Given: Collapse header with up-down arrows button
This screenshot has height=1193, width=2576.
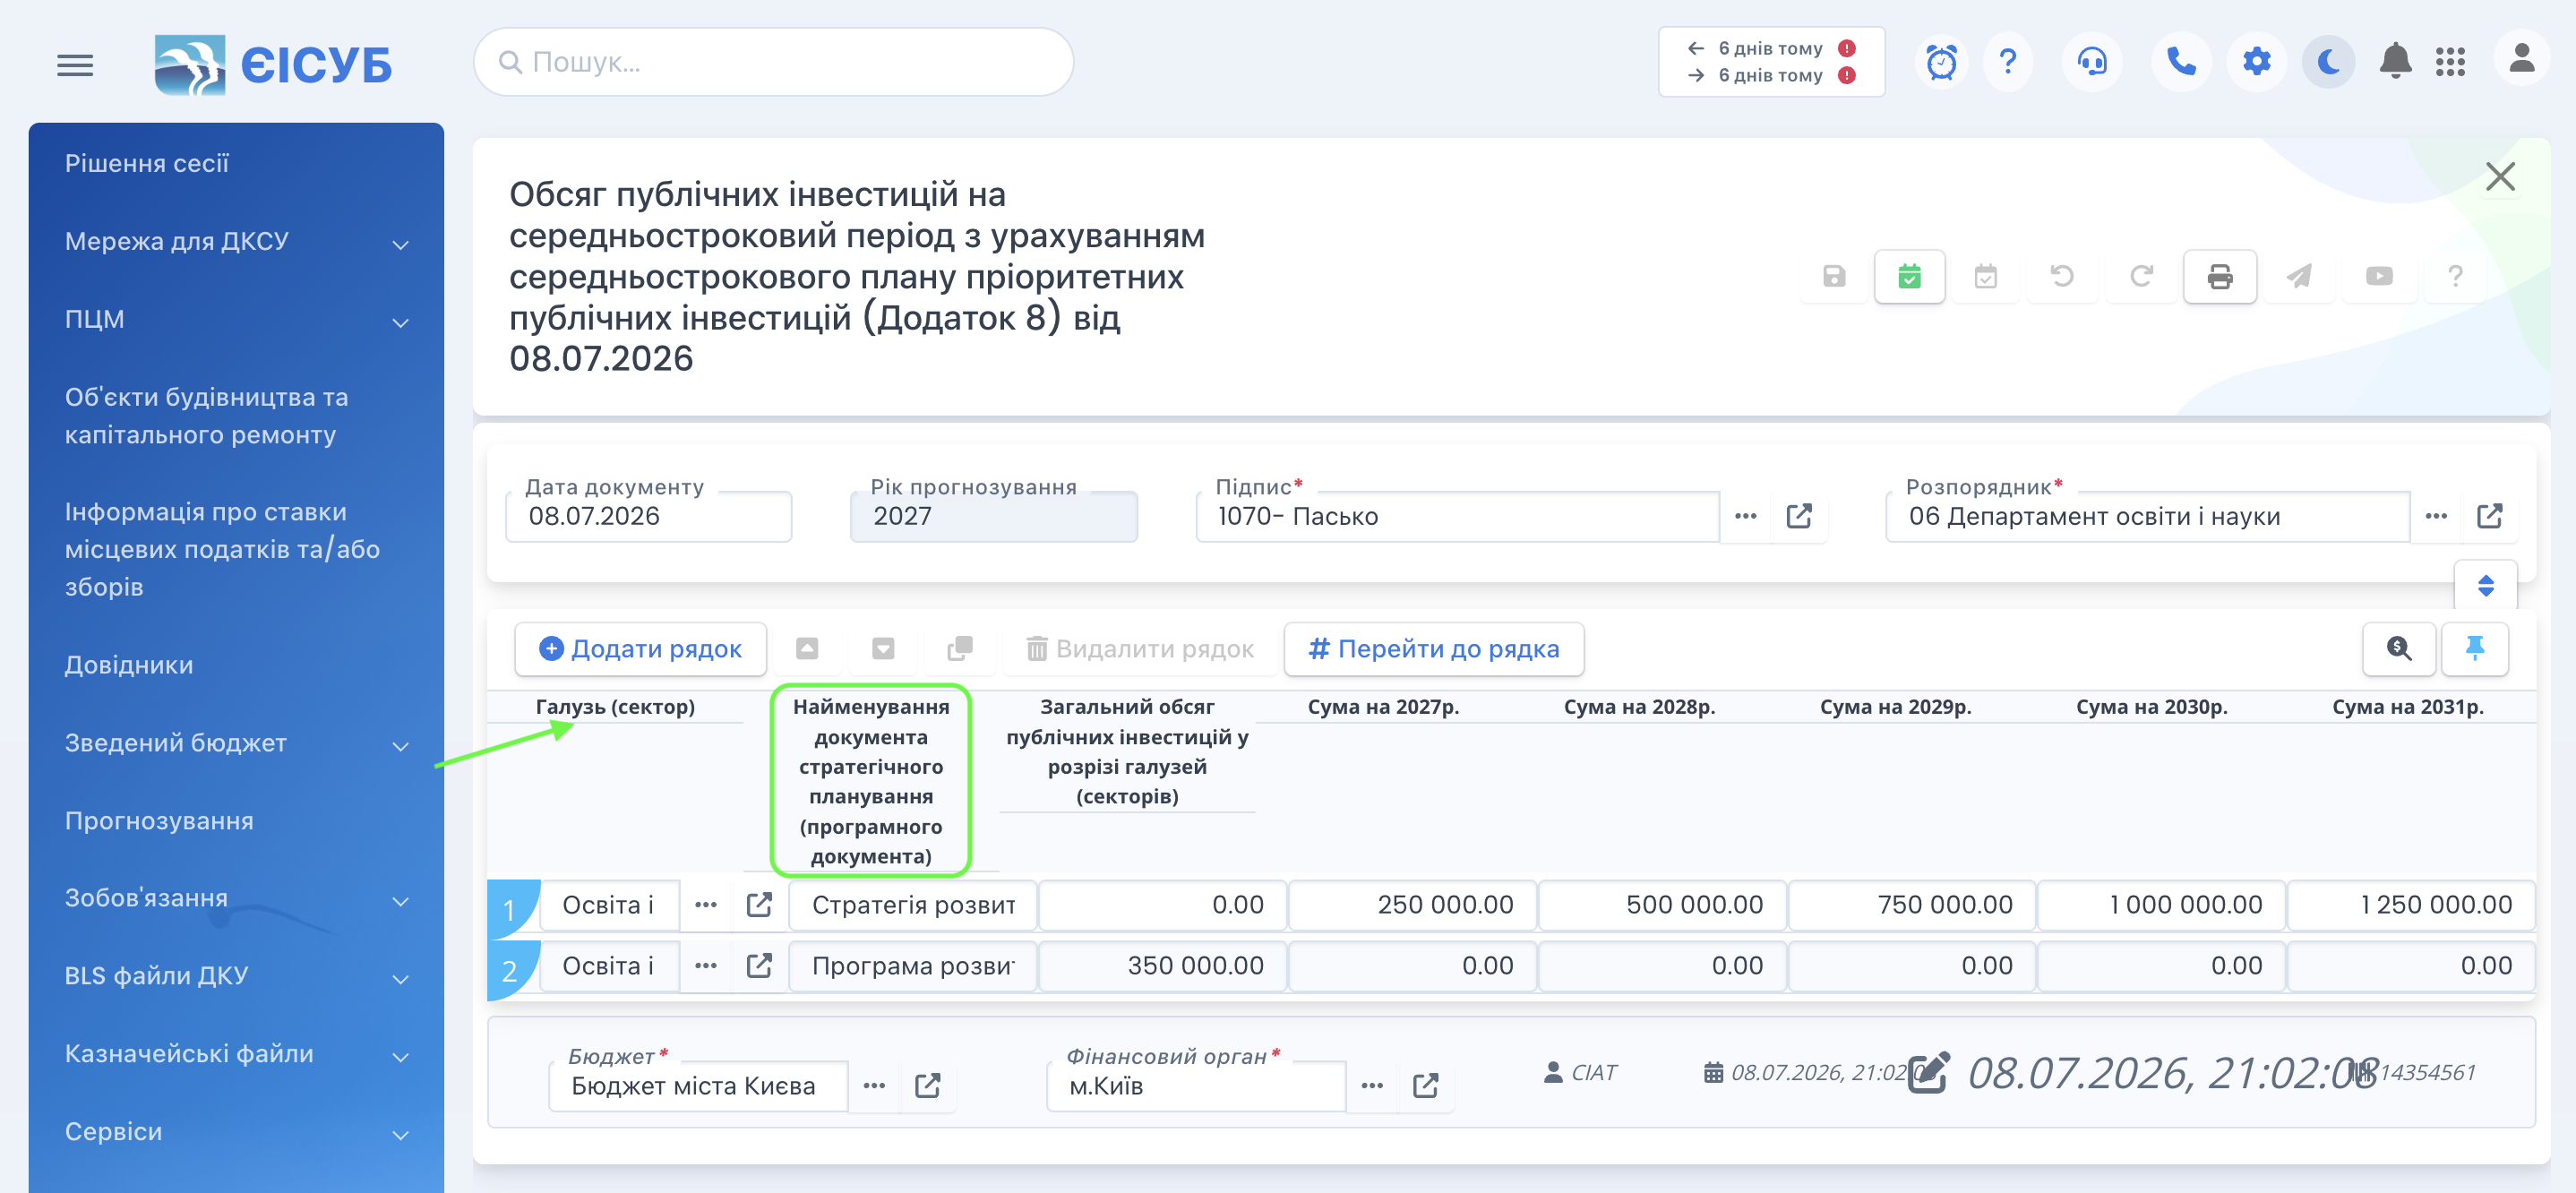Looking at the screenshot, I should [2485, 585].
